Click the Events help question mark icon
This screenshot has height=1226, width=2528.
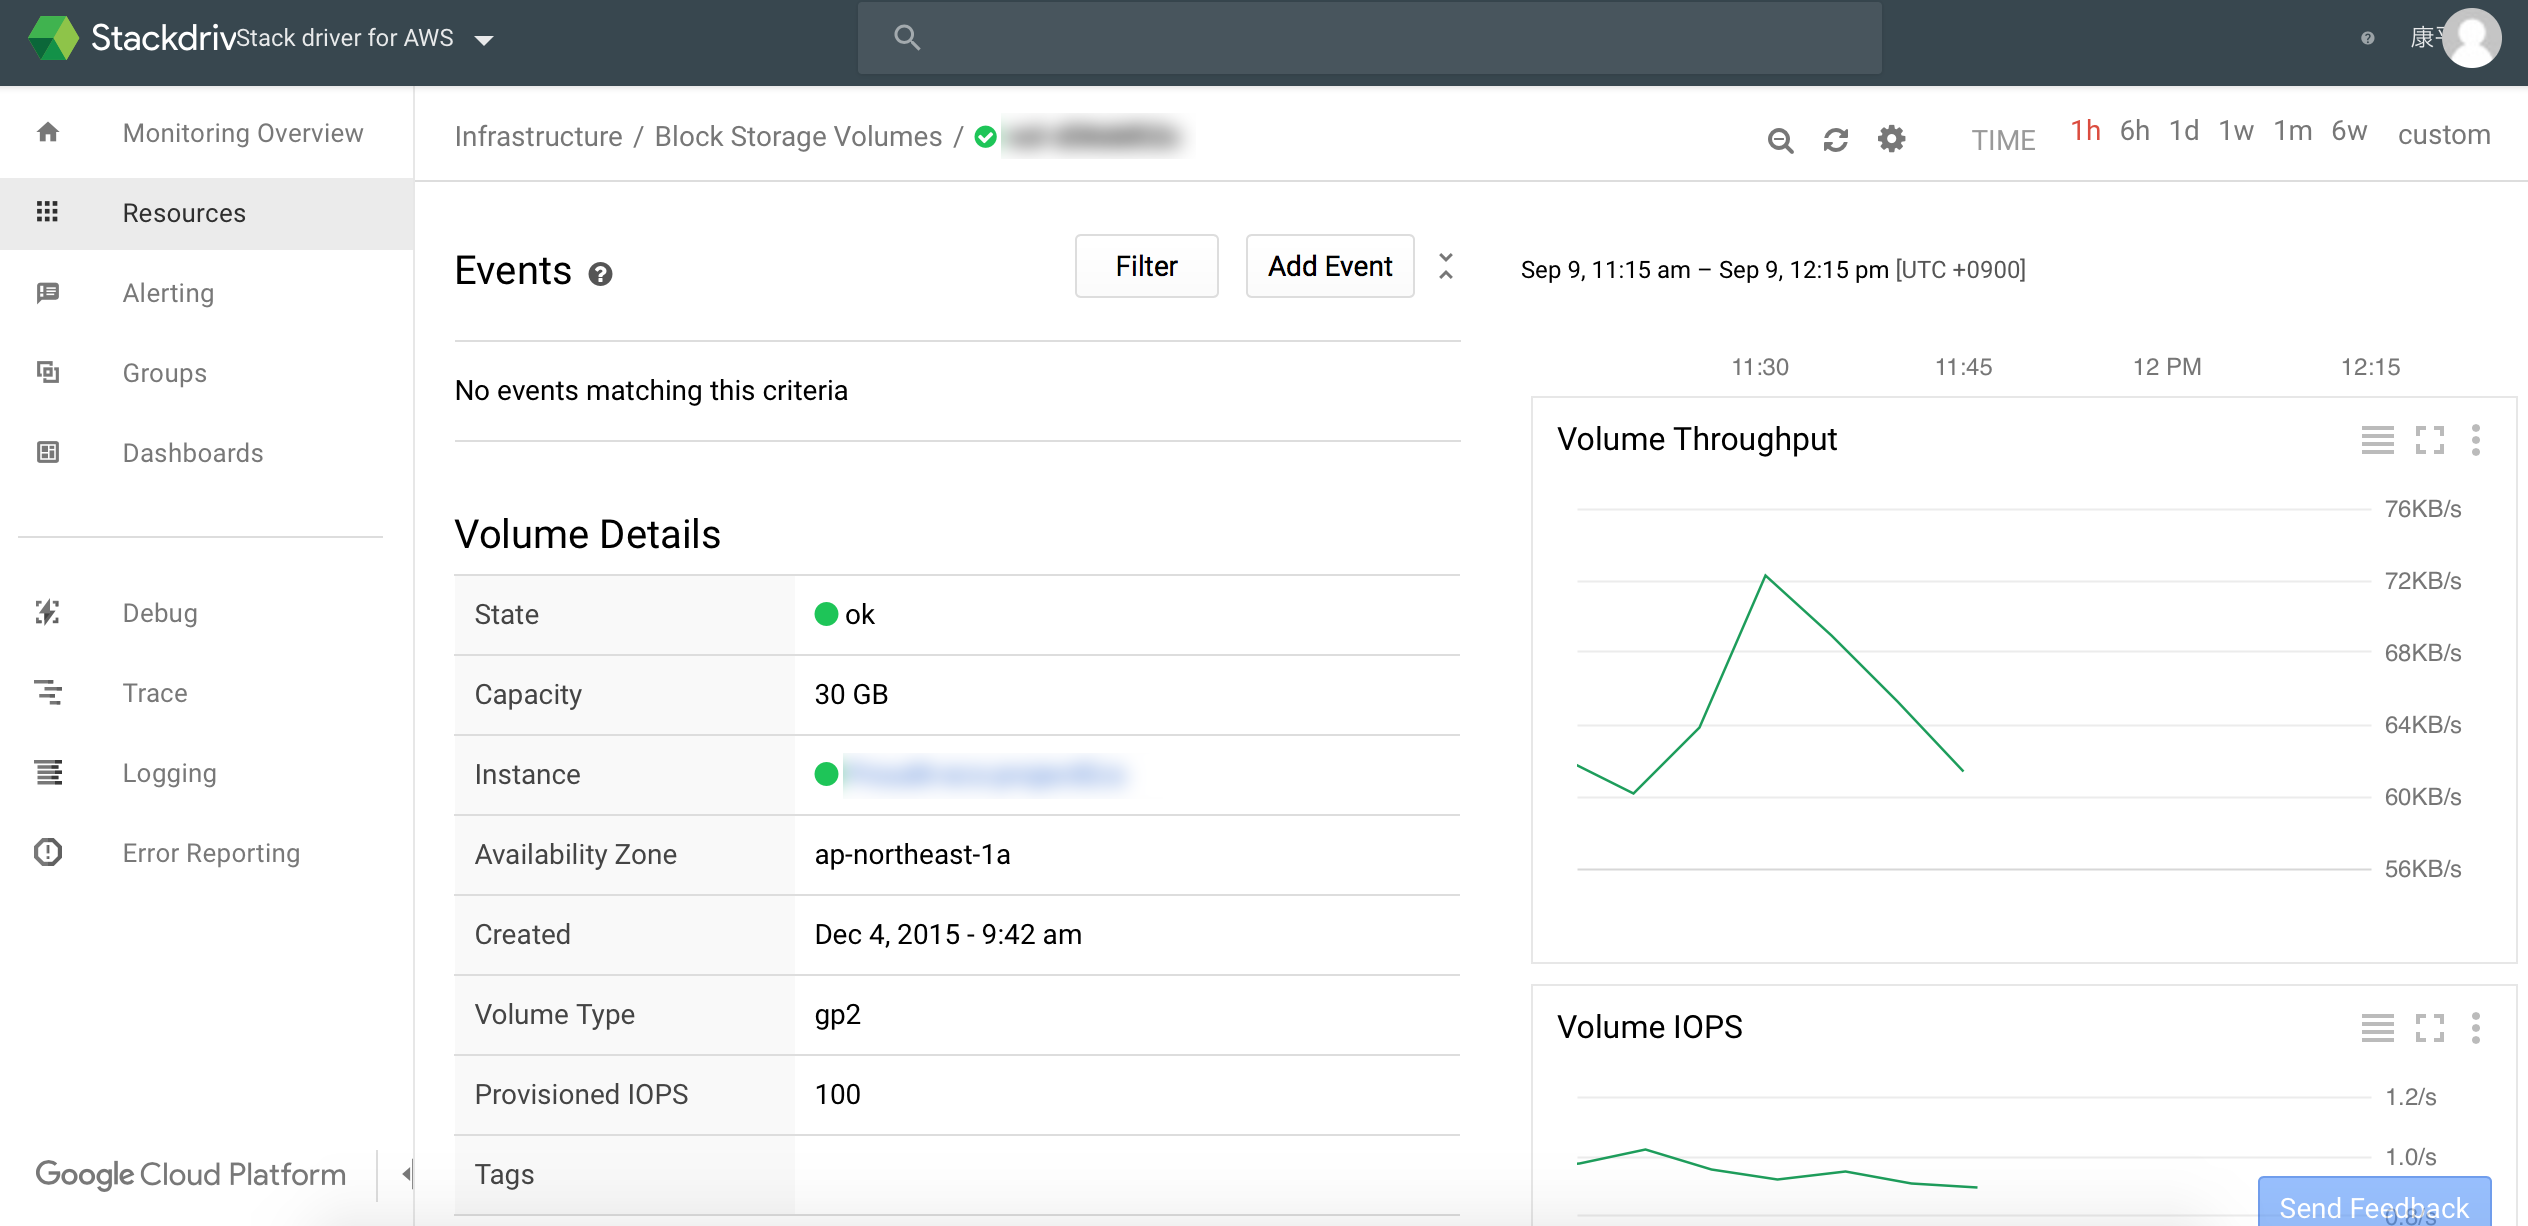click(x=600, y=274)
